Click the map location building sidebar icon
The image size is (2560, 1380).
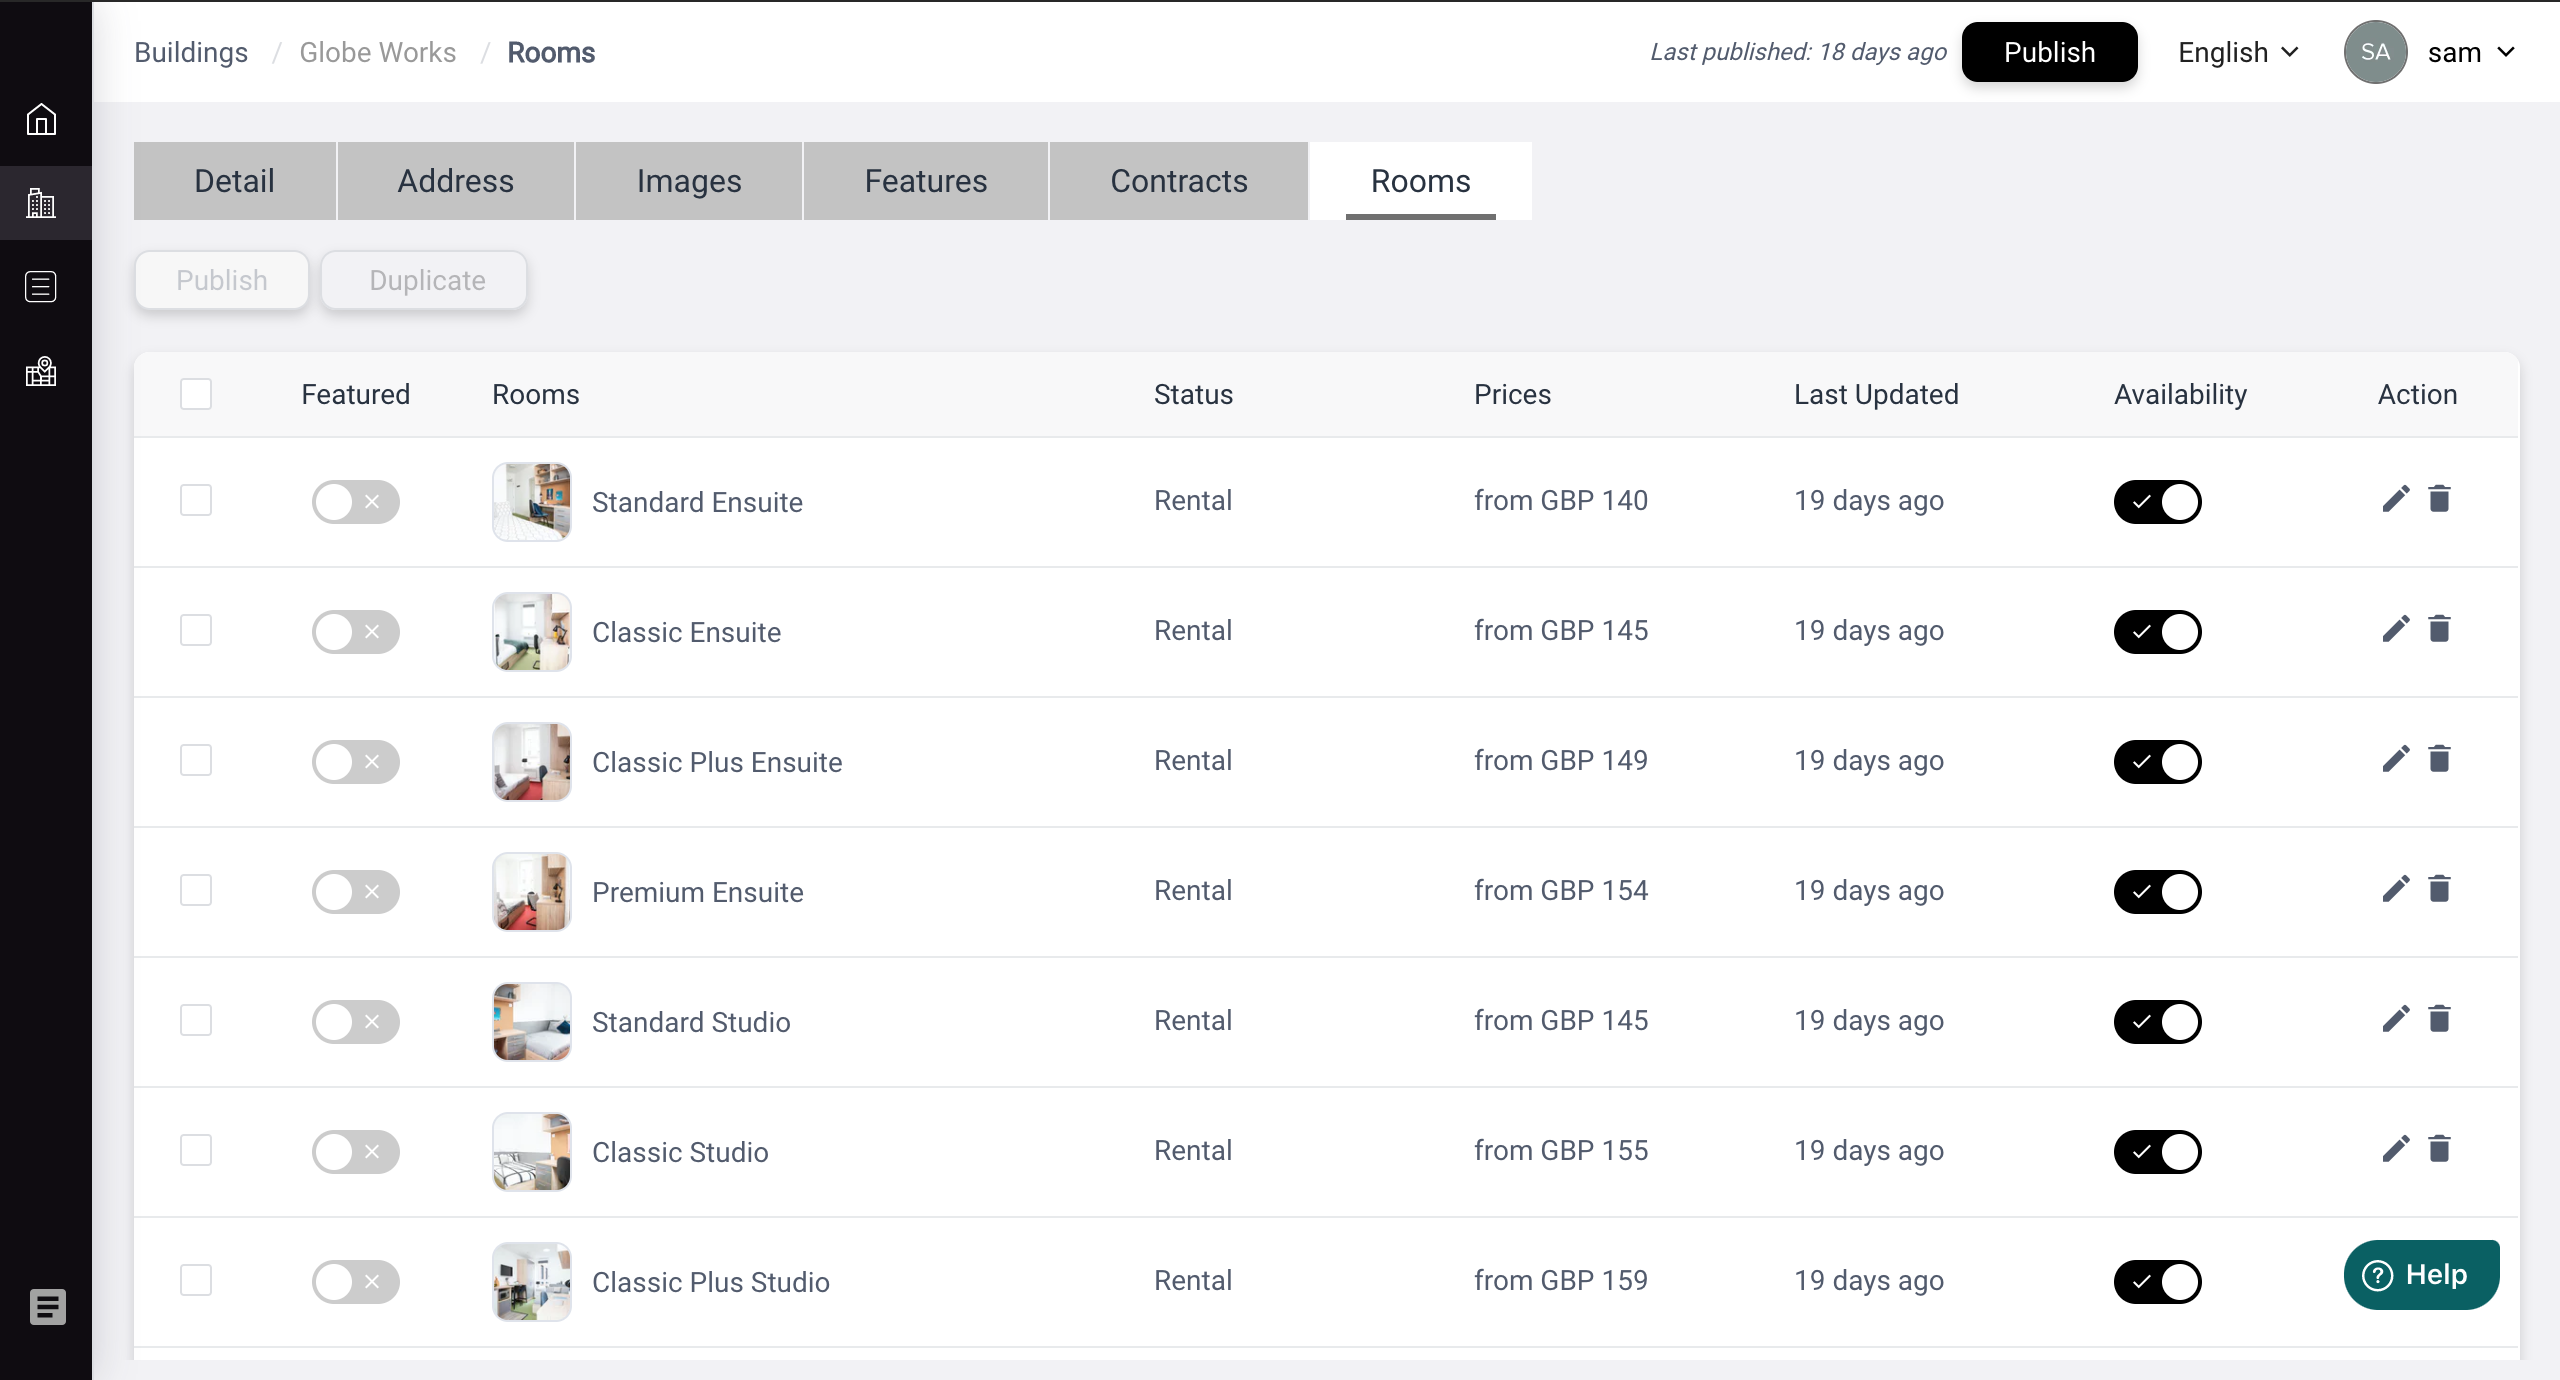[x=41, y=372]
